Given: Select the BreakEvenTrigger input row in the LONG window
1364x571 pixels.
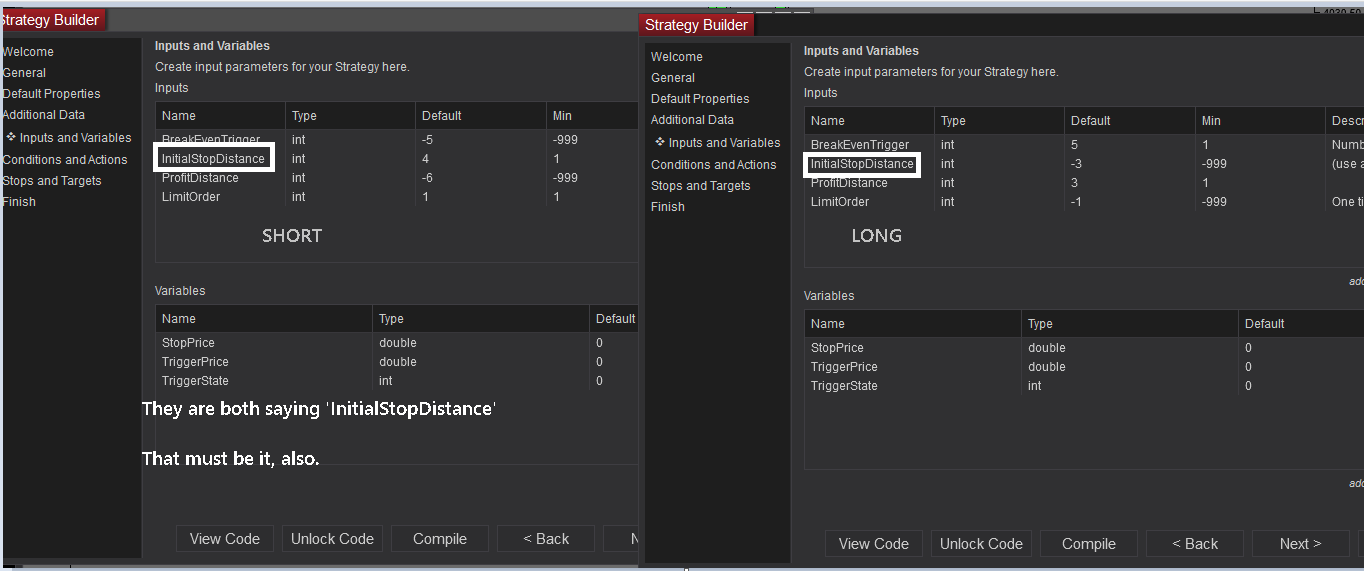Looking at the screenshot, I should point(859,144).
